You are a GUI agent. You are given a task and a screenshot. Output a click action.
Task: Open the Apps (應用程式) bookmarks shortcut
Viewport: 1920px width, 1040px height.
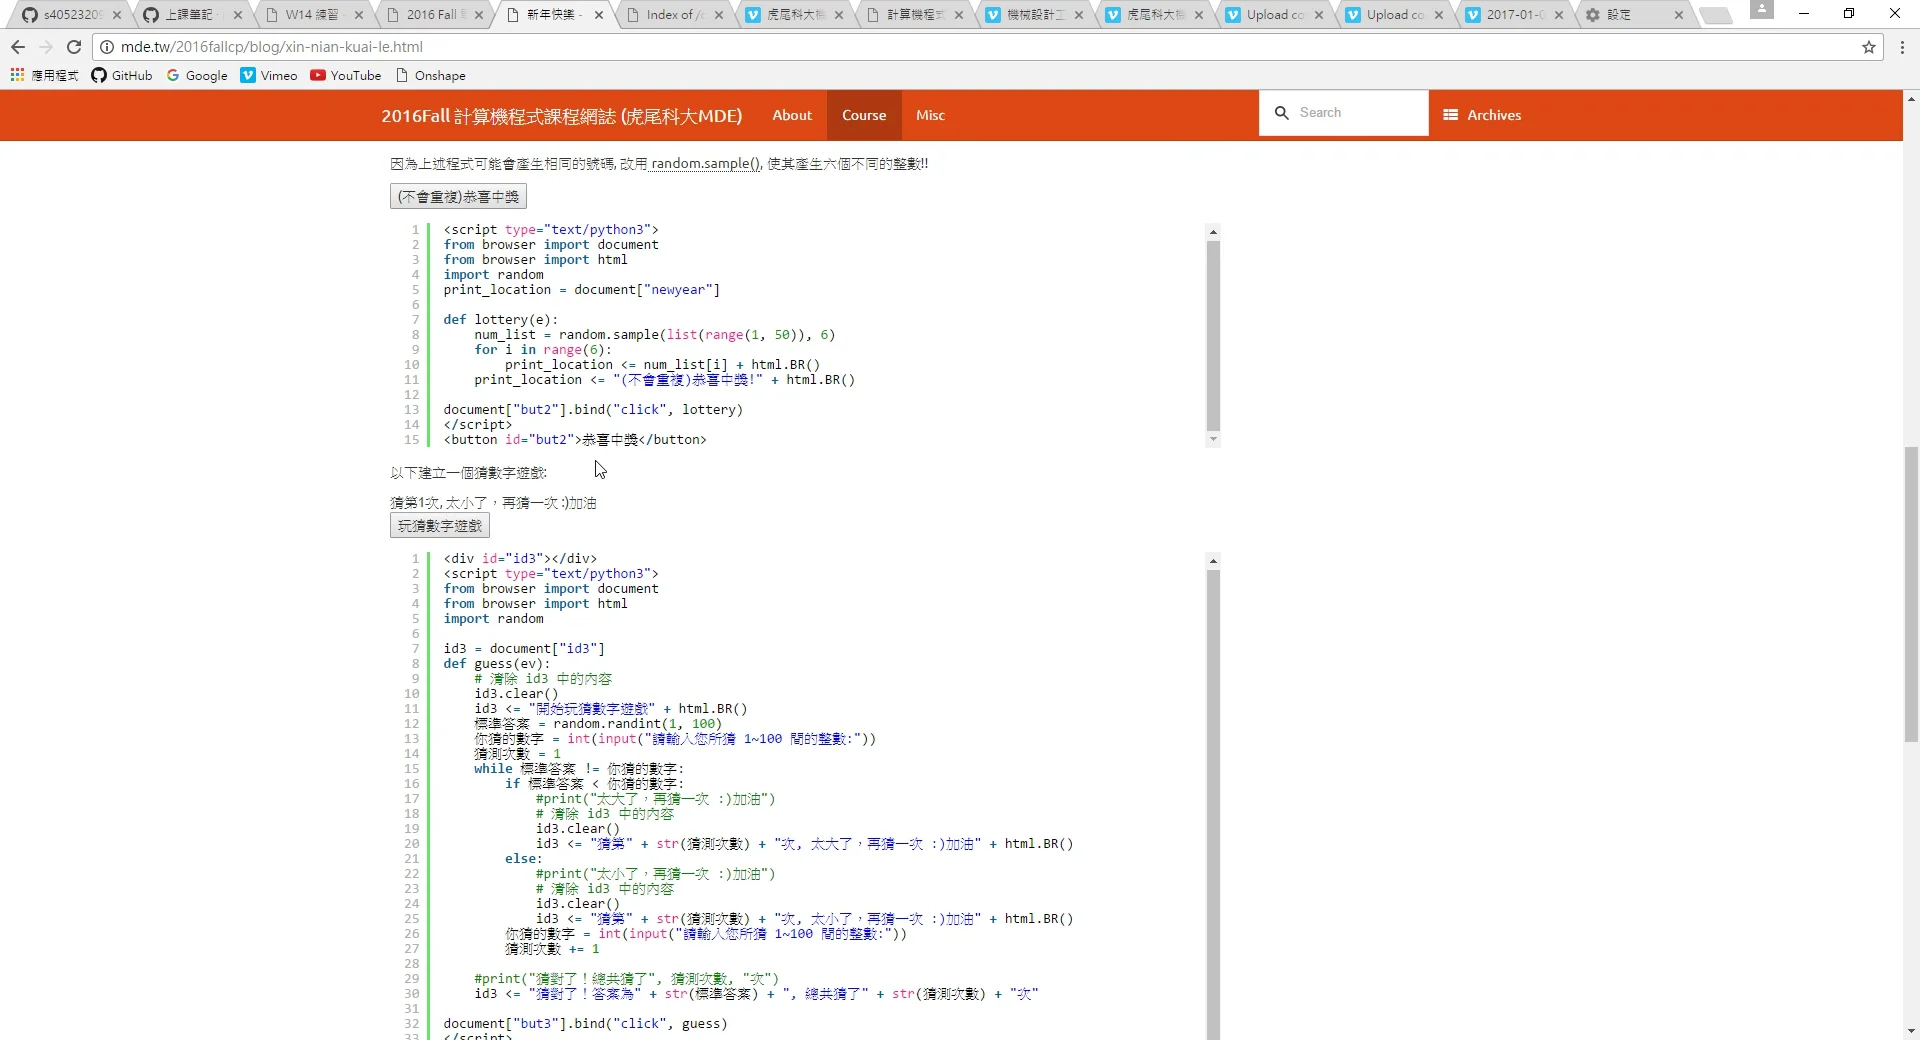(x=44, y=75)
